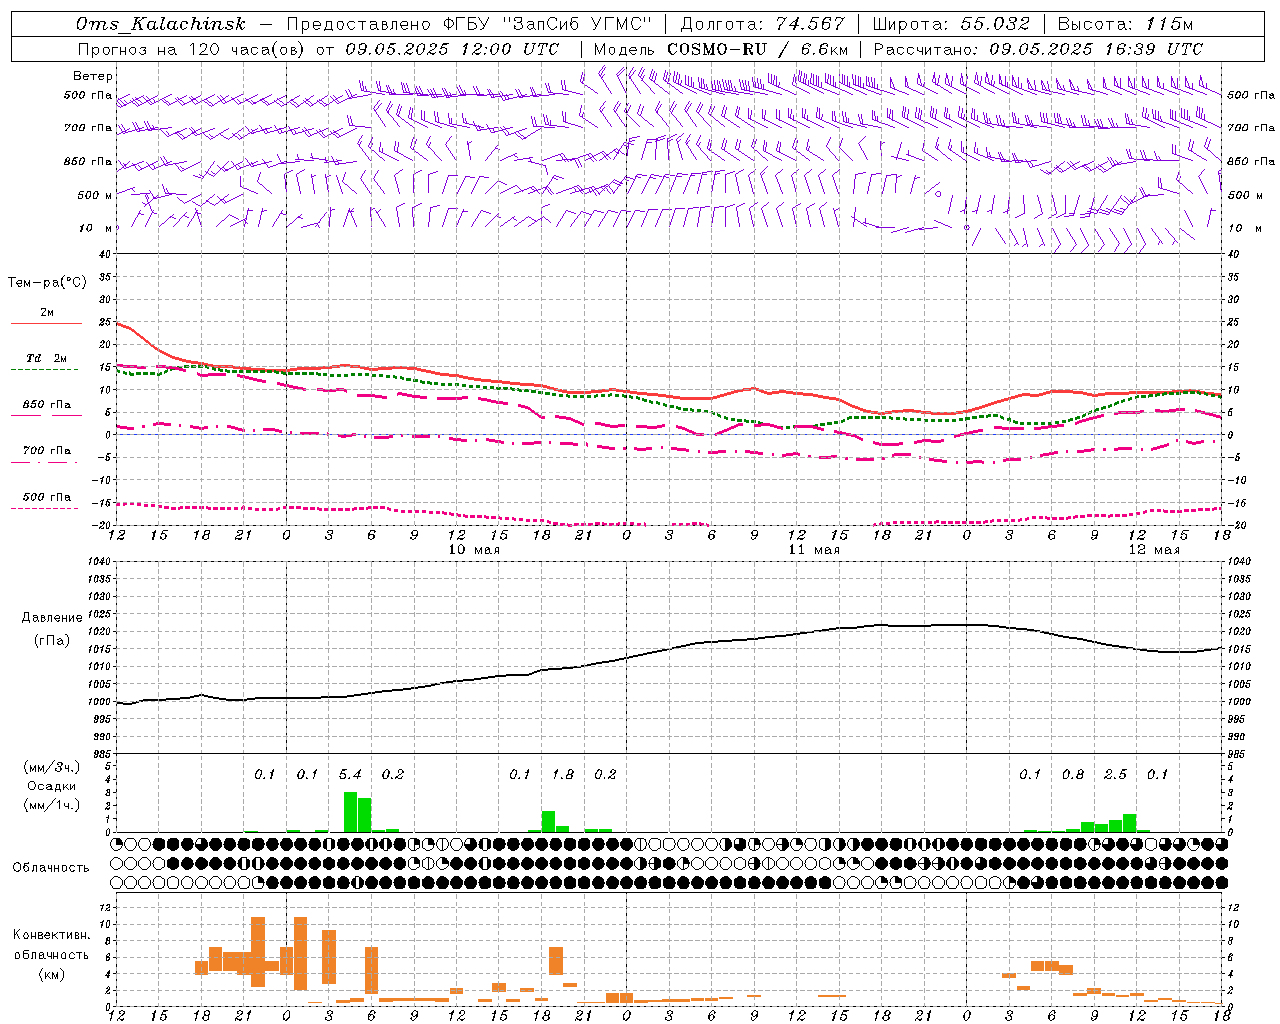
Task: Click the Модель COSMO-RU / 6.6км label
Action: pyautogui.click(x=721, y=49)
